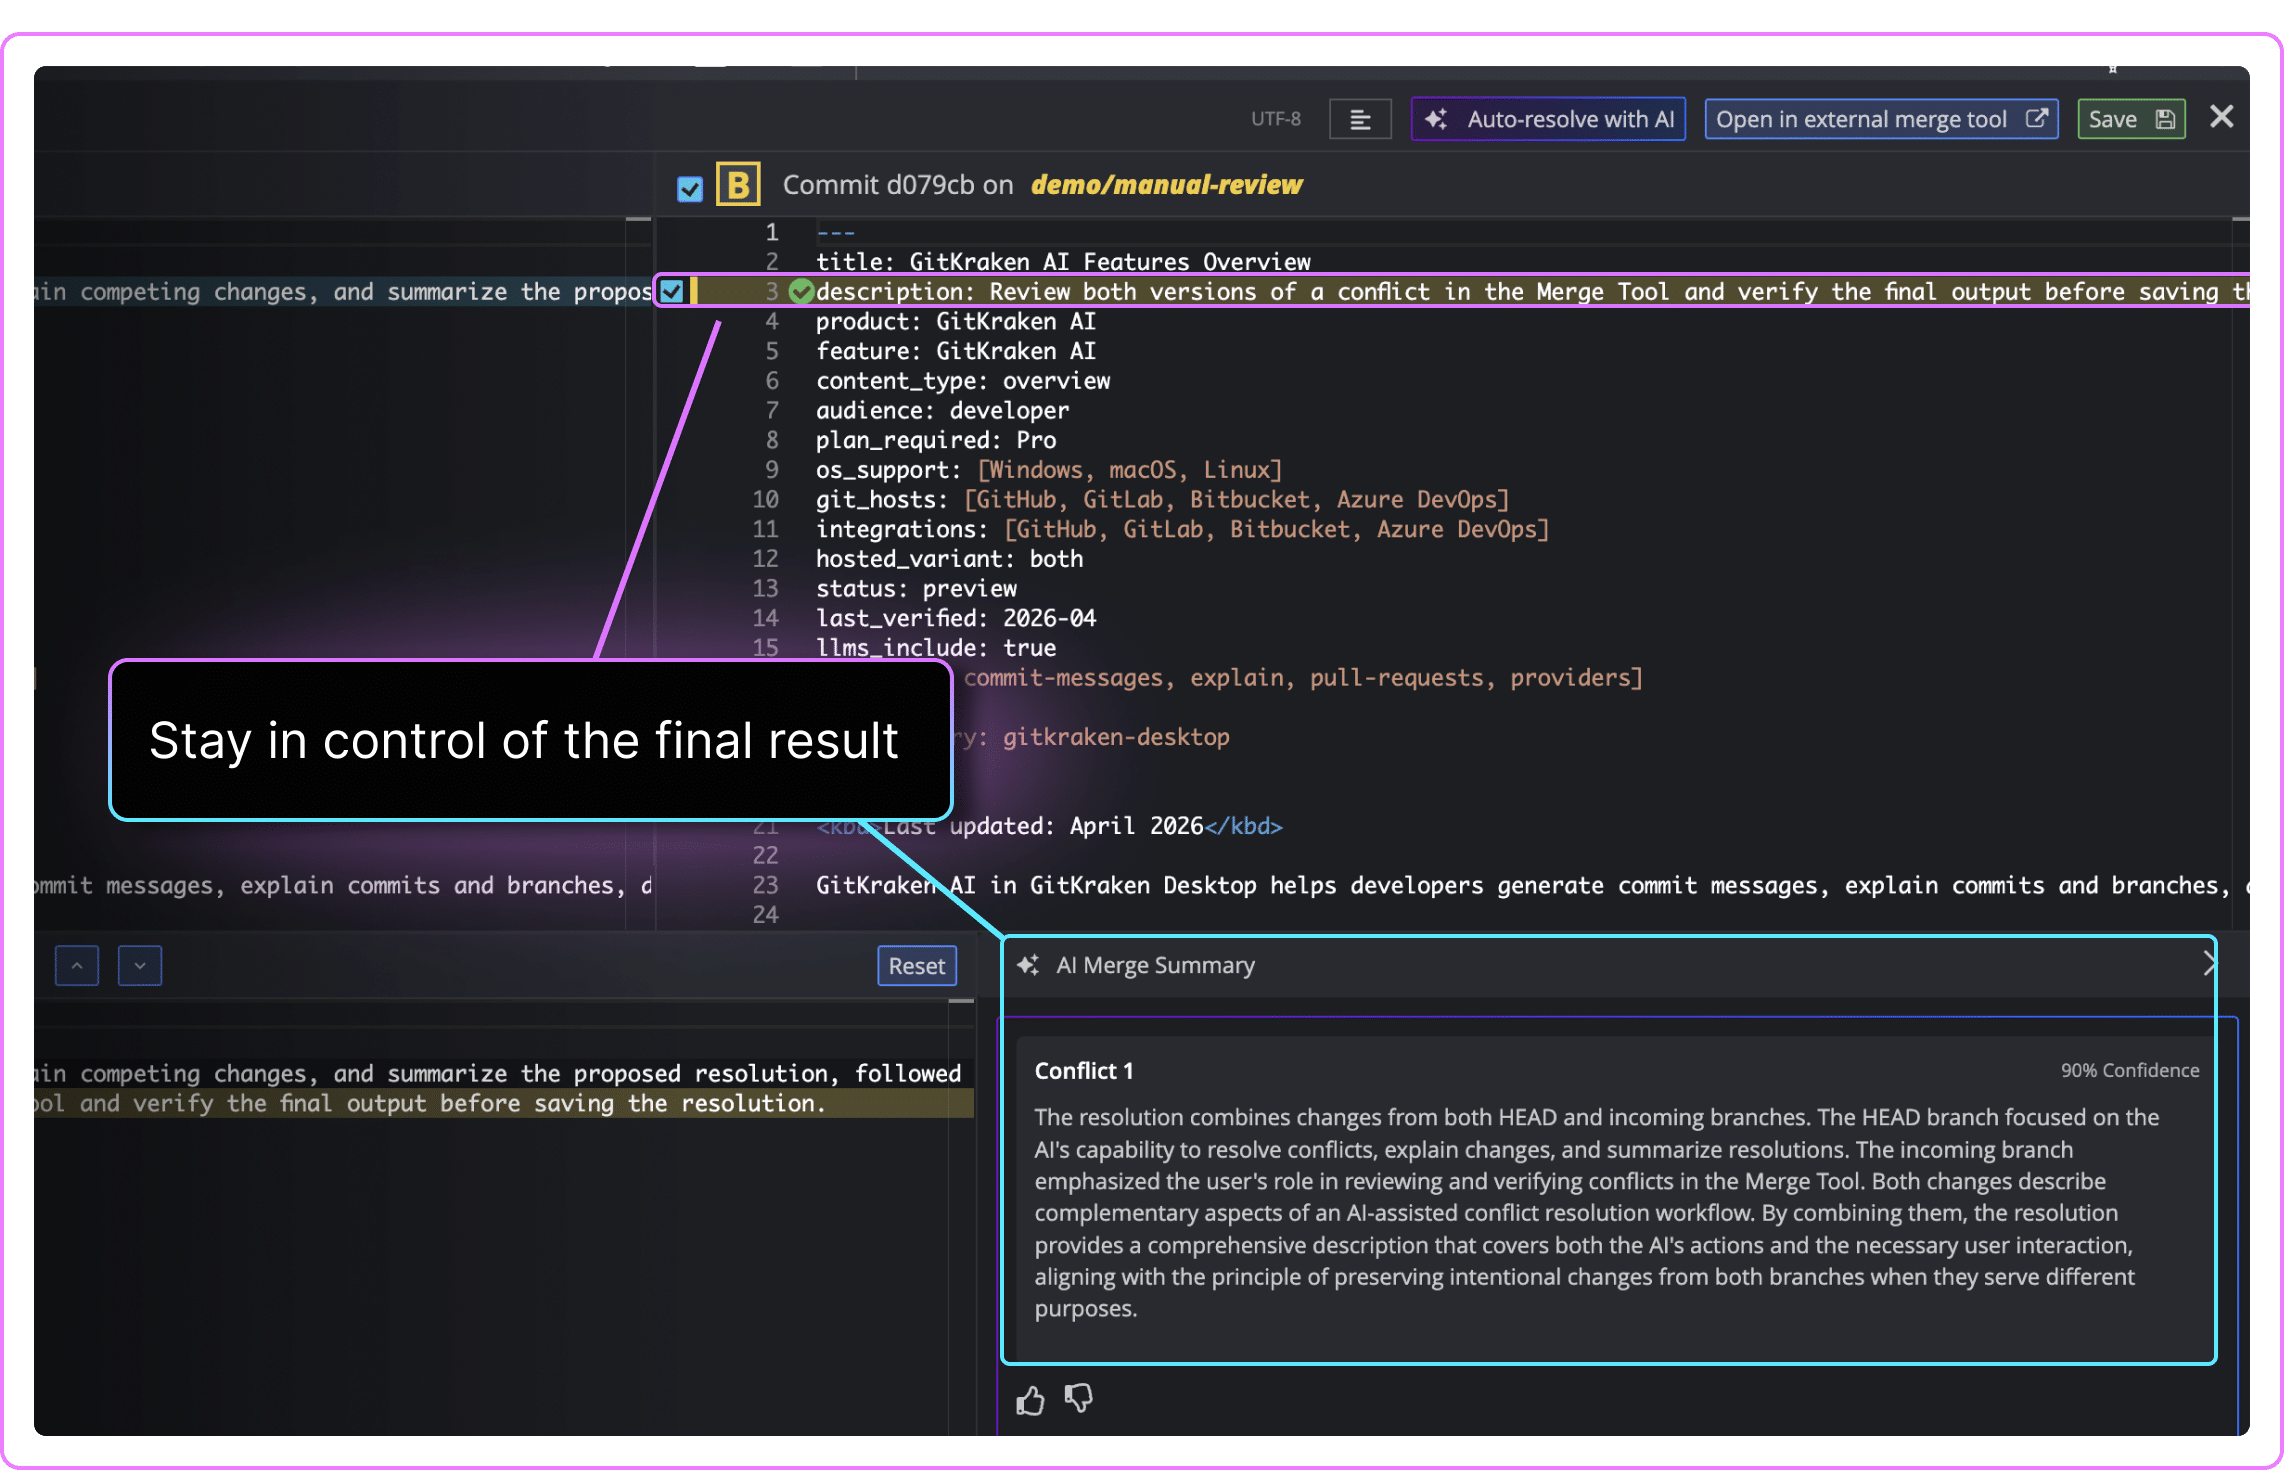Click demo/manual-review branch name

(1166, 184)
